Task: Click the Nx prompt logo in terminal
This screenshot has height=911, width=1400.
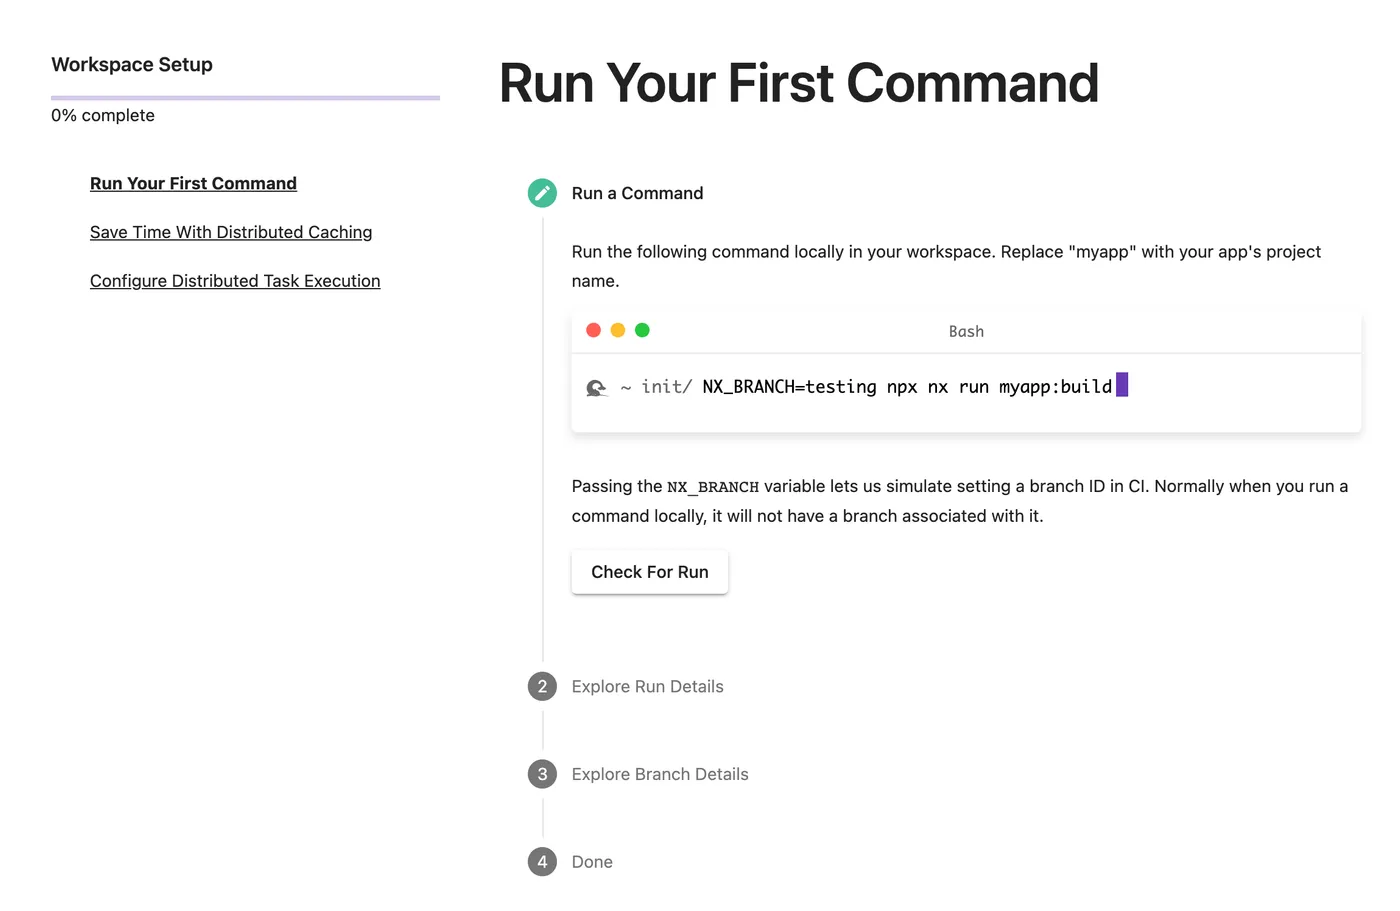Action: [596, 388]
